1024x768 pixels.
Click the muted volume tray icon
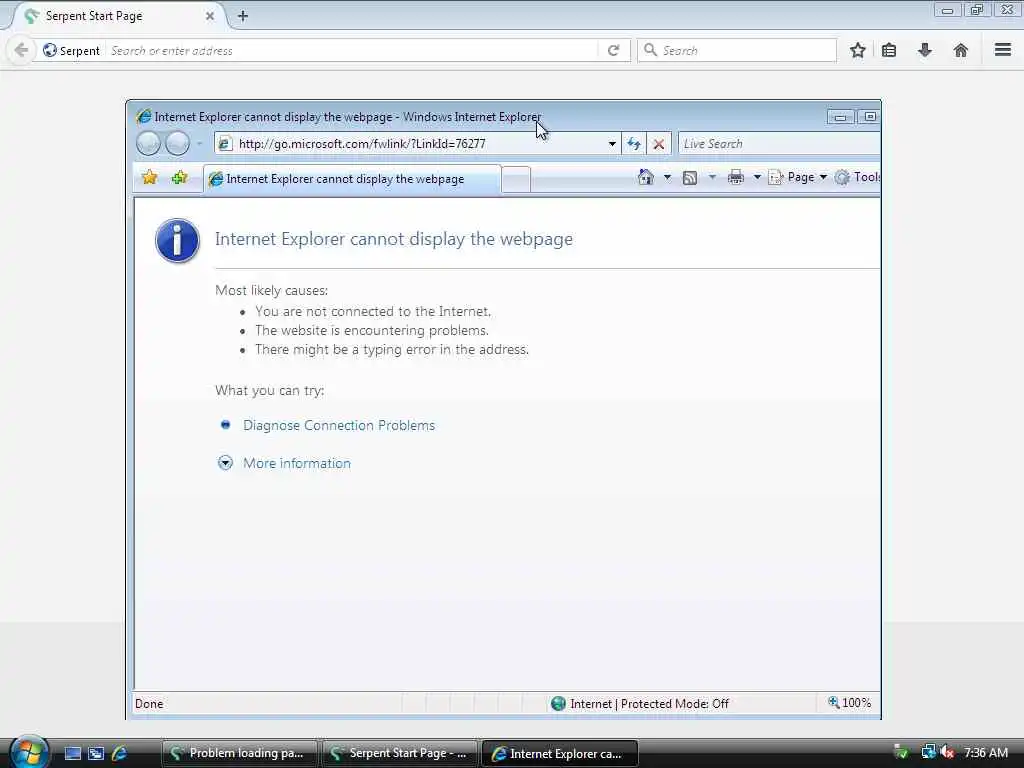pyautogui.click(x=947, y=752)
